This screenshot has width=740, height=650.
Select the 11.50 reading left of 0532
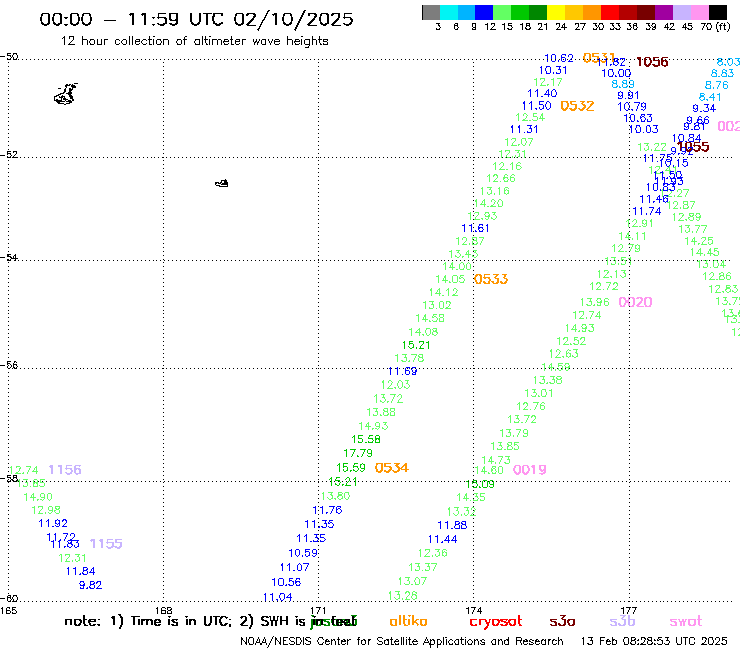(x=537, y=106)
